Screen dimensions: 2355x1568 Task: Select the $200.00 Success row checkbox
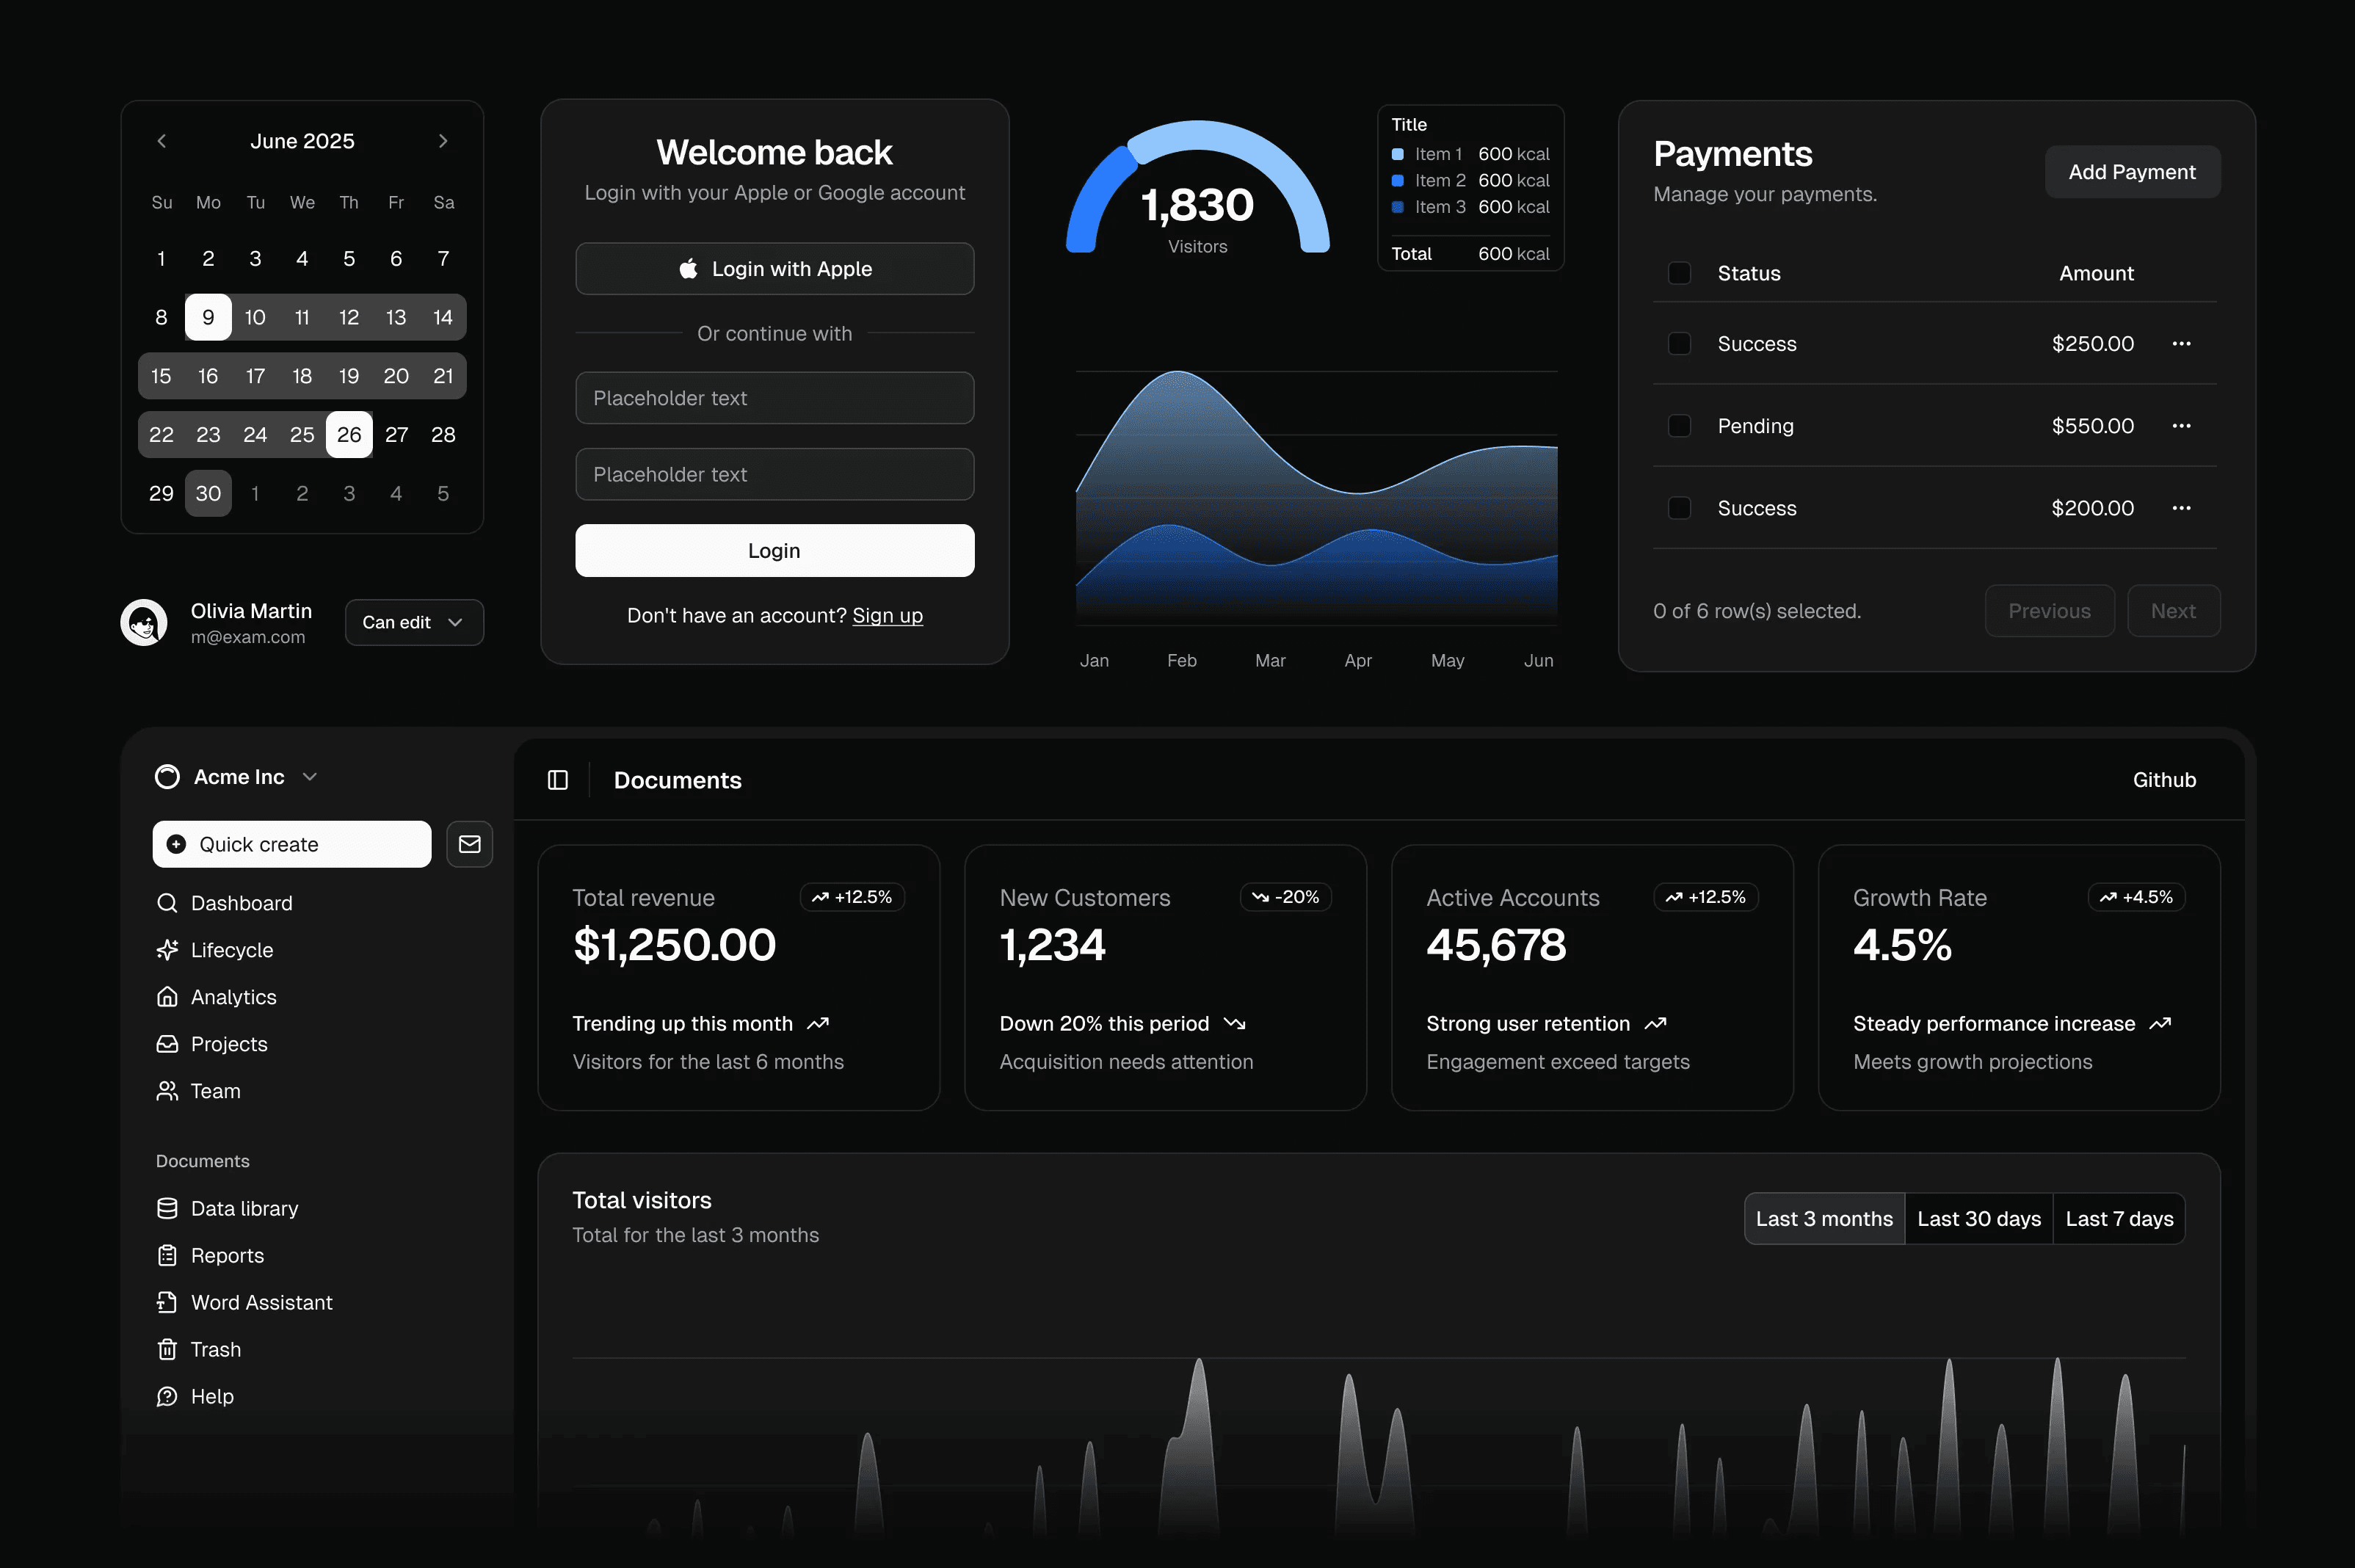1679,508
